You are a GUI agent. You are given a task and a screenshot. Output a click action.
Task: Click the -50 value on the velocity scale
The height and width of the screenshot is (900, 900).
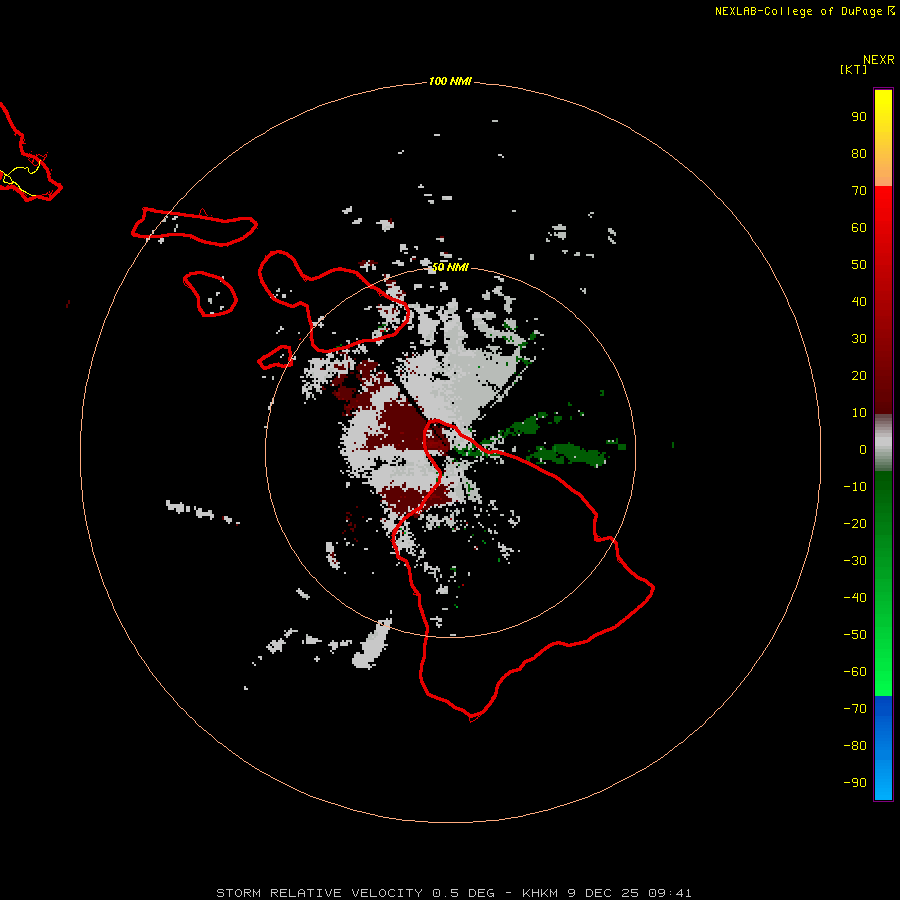(x=855, y=635)
